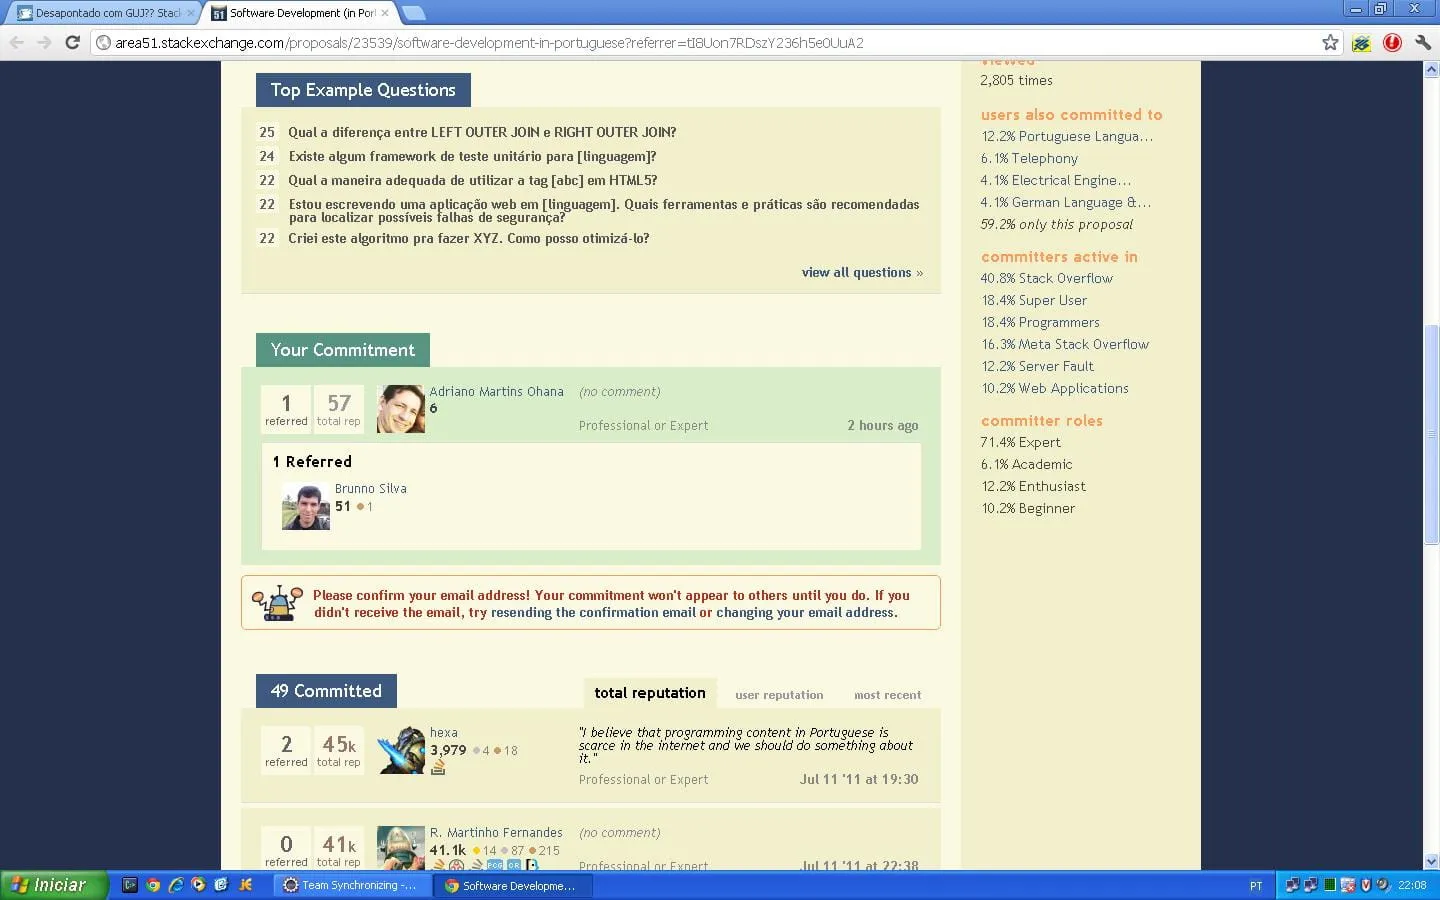This screenshot has width=1440, height=900.
Task: Open R. Martinho Fernandes's profile link
Action: [x=496, y=832]
